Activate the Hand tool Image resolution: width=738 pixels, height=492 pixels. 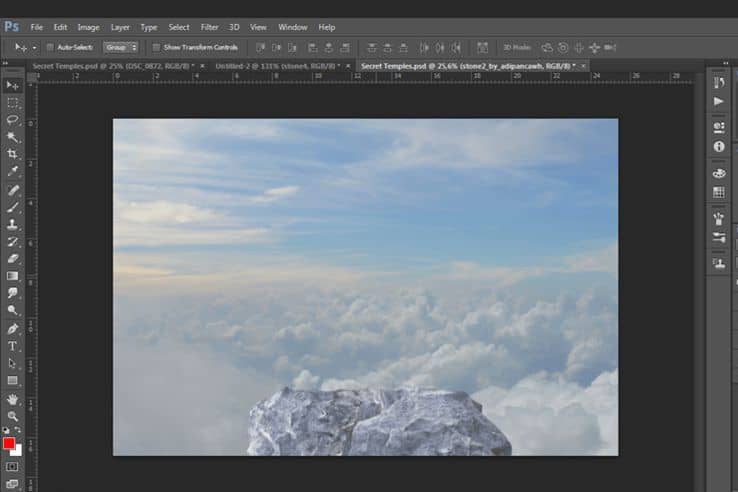coord(13,400)
